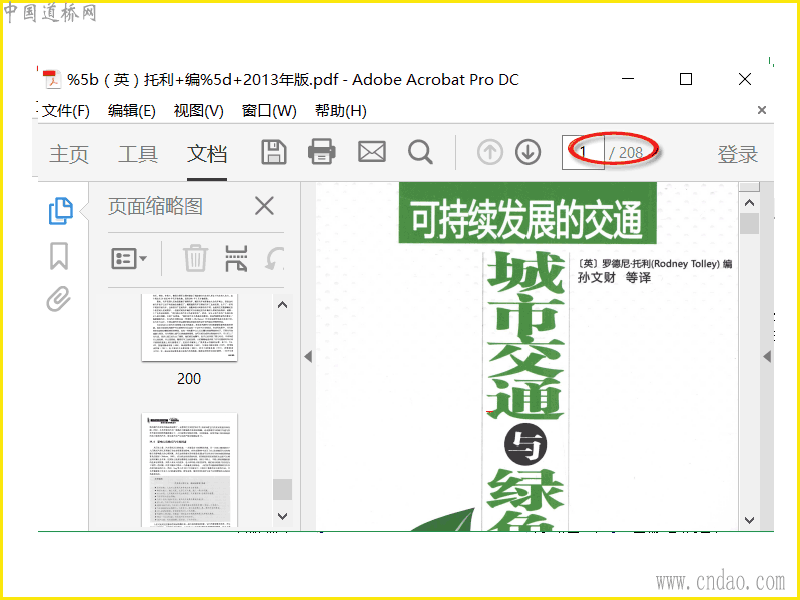
Task: Collapse the left navigation pane arrow
Action: click(308, 357)
